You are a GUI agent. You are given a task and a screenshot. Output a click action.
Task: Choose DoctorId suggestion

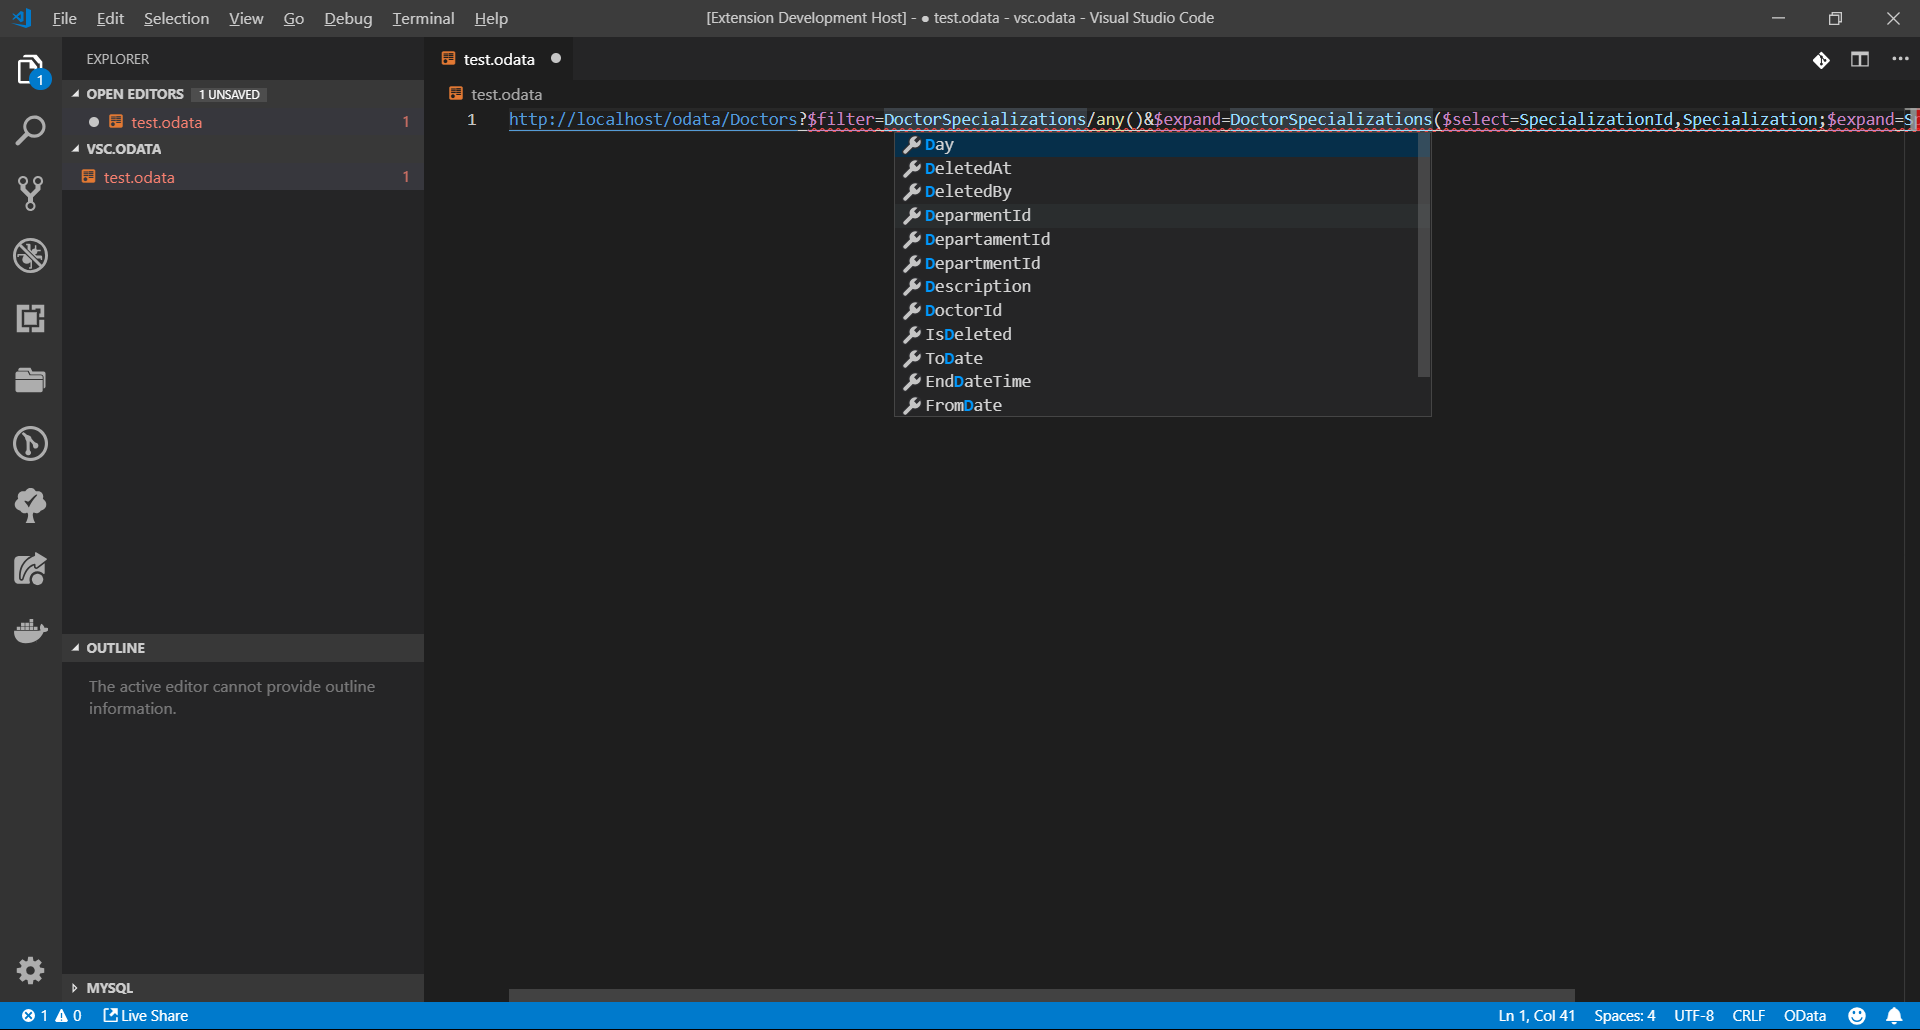1156,310
